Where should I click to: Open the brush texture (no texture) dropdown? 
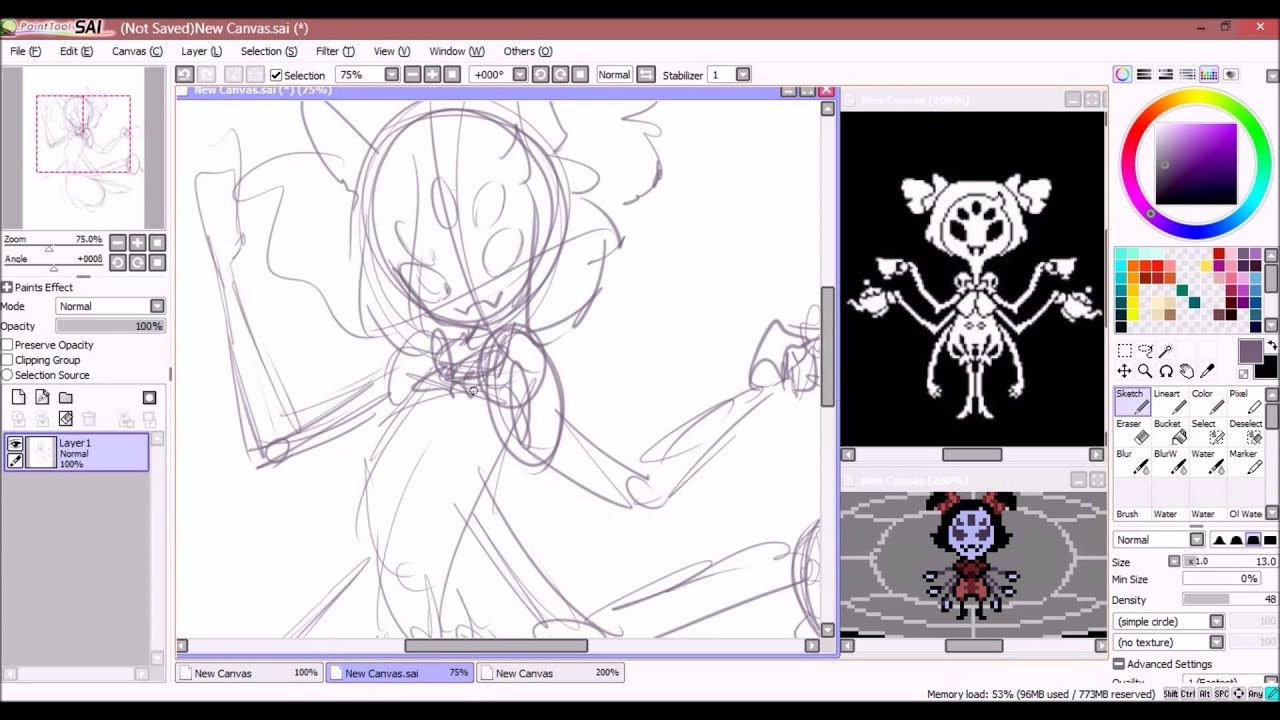(1216, 643)
